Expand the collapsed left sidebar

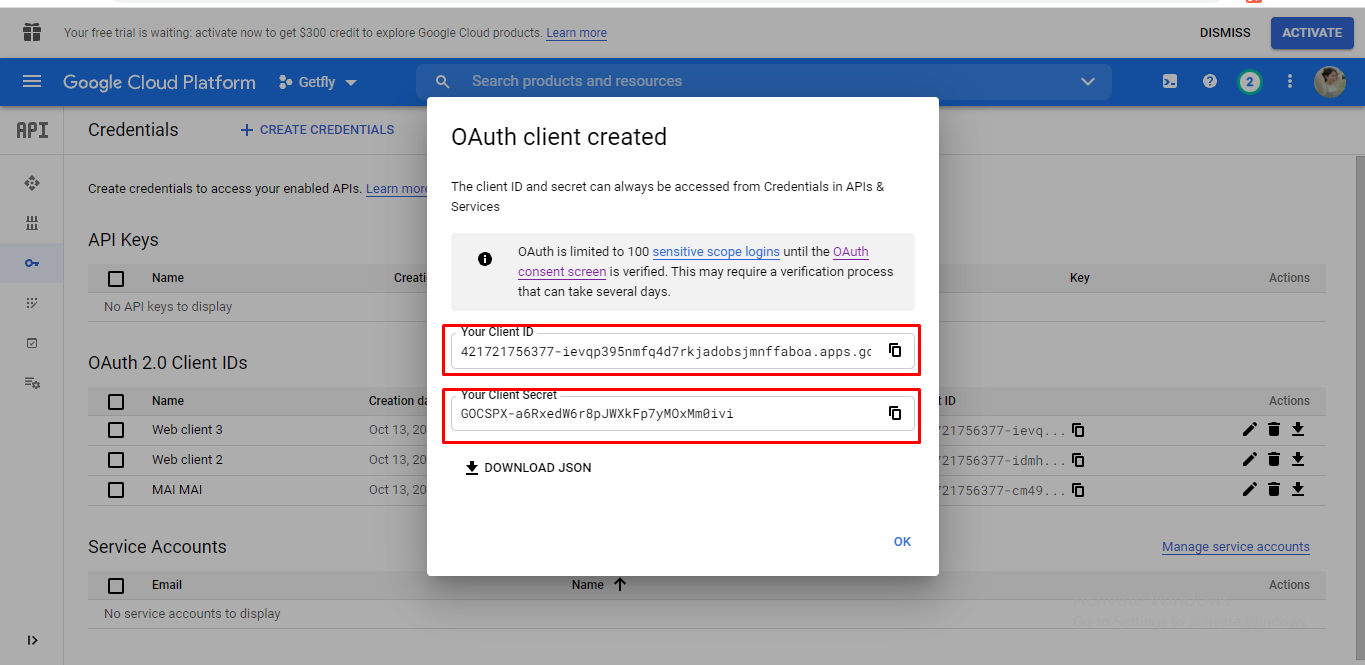point(32,640)
